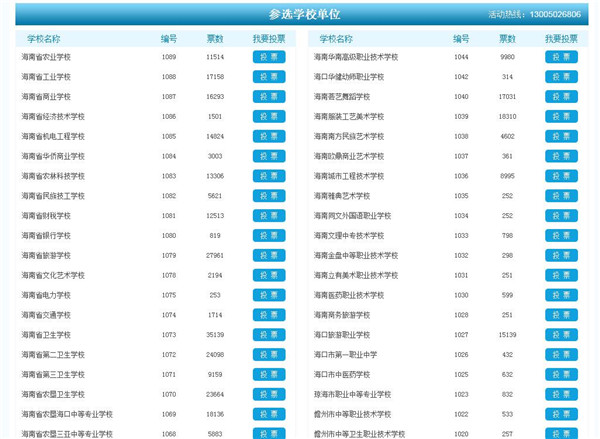Vote for 海南文理中专技术学校 (No. 1033)
Viewport: 600px width, 439px height.
point(561,235)
